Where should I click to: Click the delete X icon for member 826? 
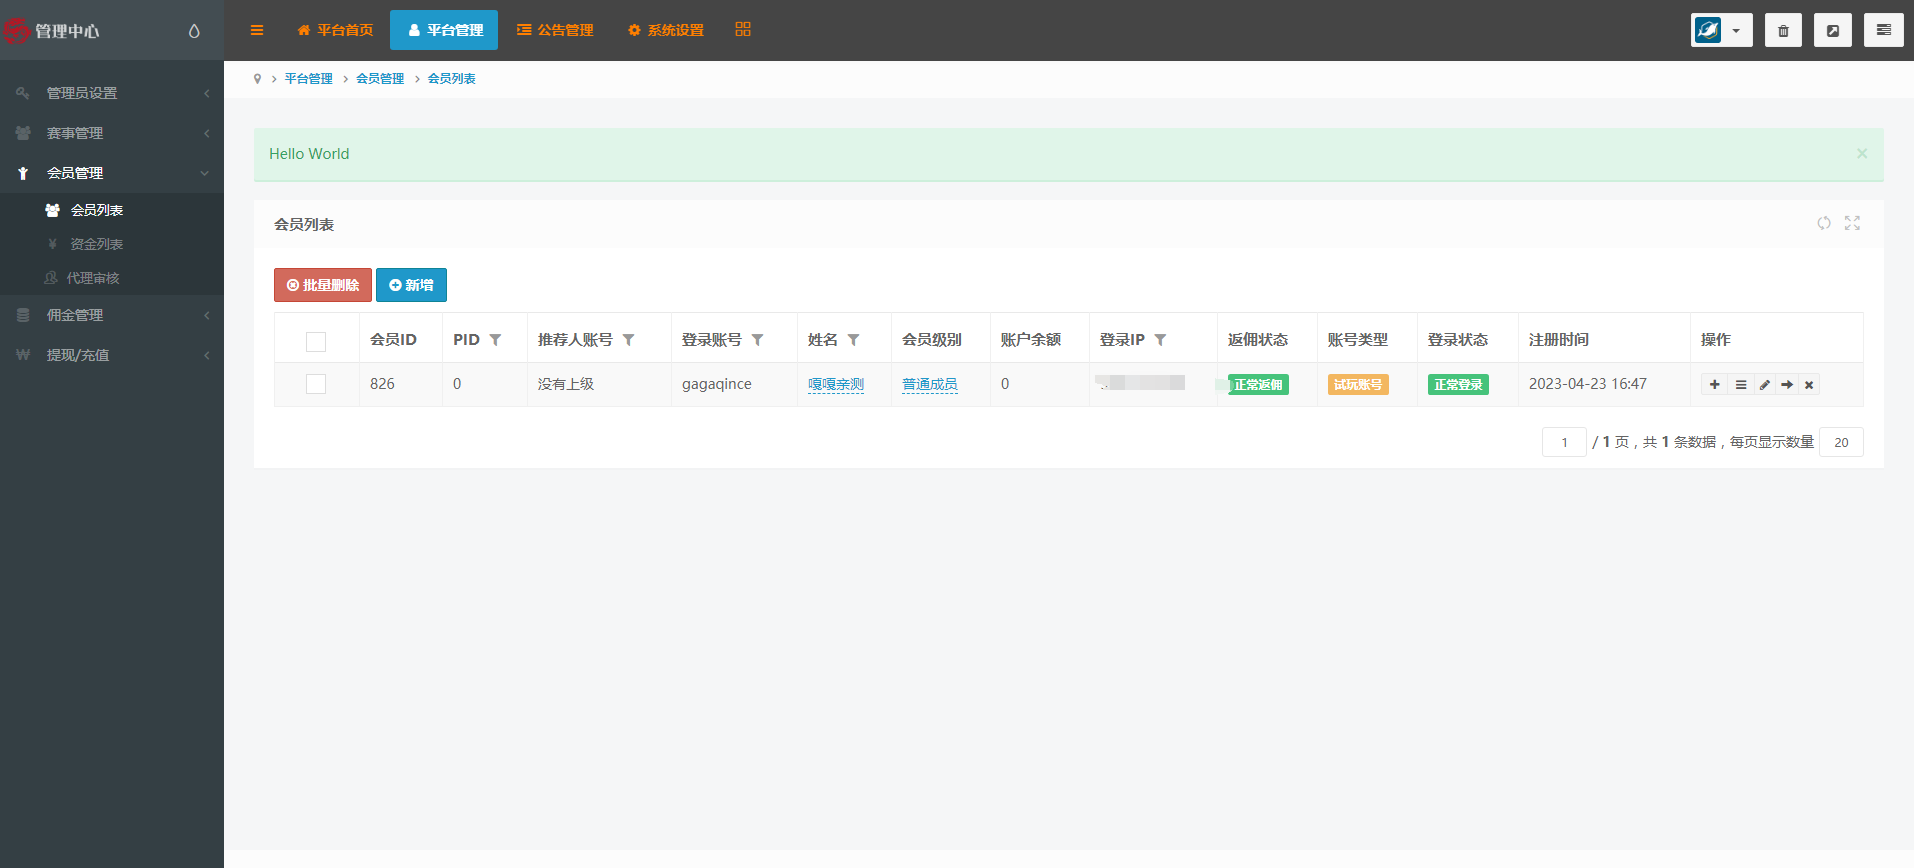tap(1809, 385)
